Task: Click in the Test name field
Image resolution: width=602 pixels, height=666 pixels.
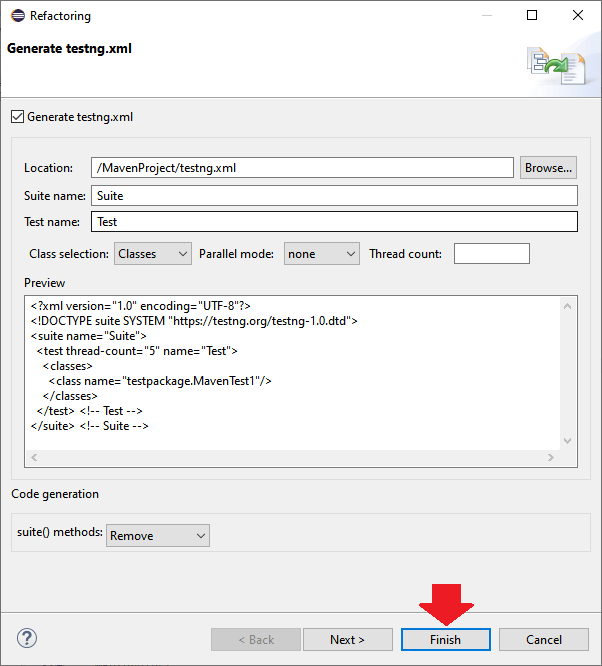Action: [334, 222]
